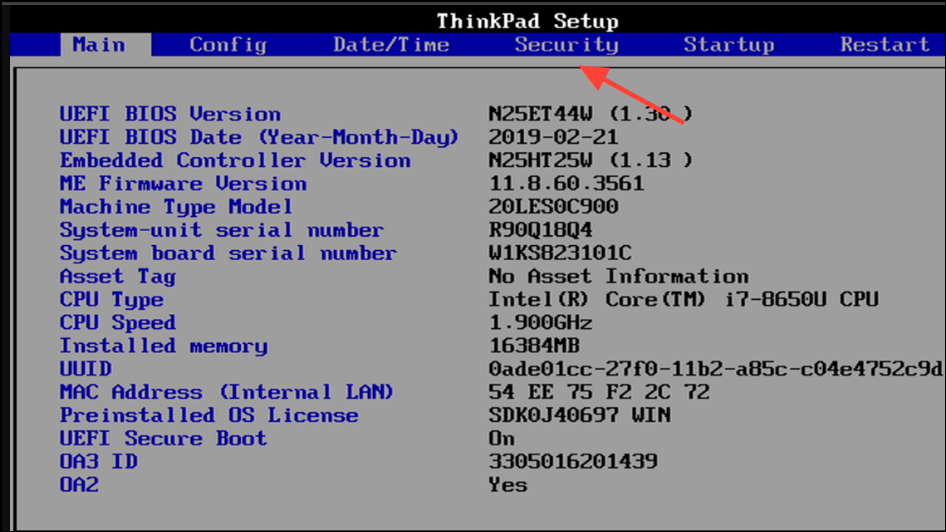This screenshot has height=532, width=946.
Task: Select the 1.900GHz speed value
Action: [x=541, y=323]
